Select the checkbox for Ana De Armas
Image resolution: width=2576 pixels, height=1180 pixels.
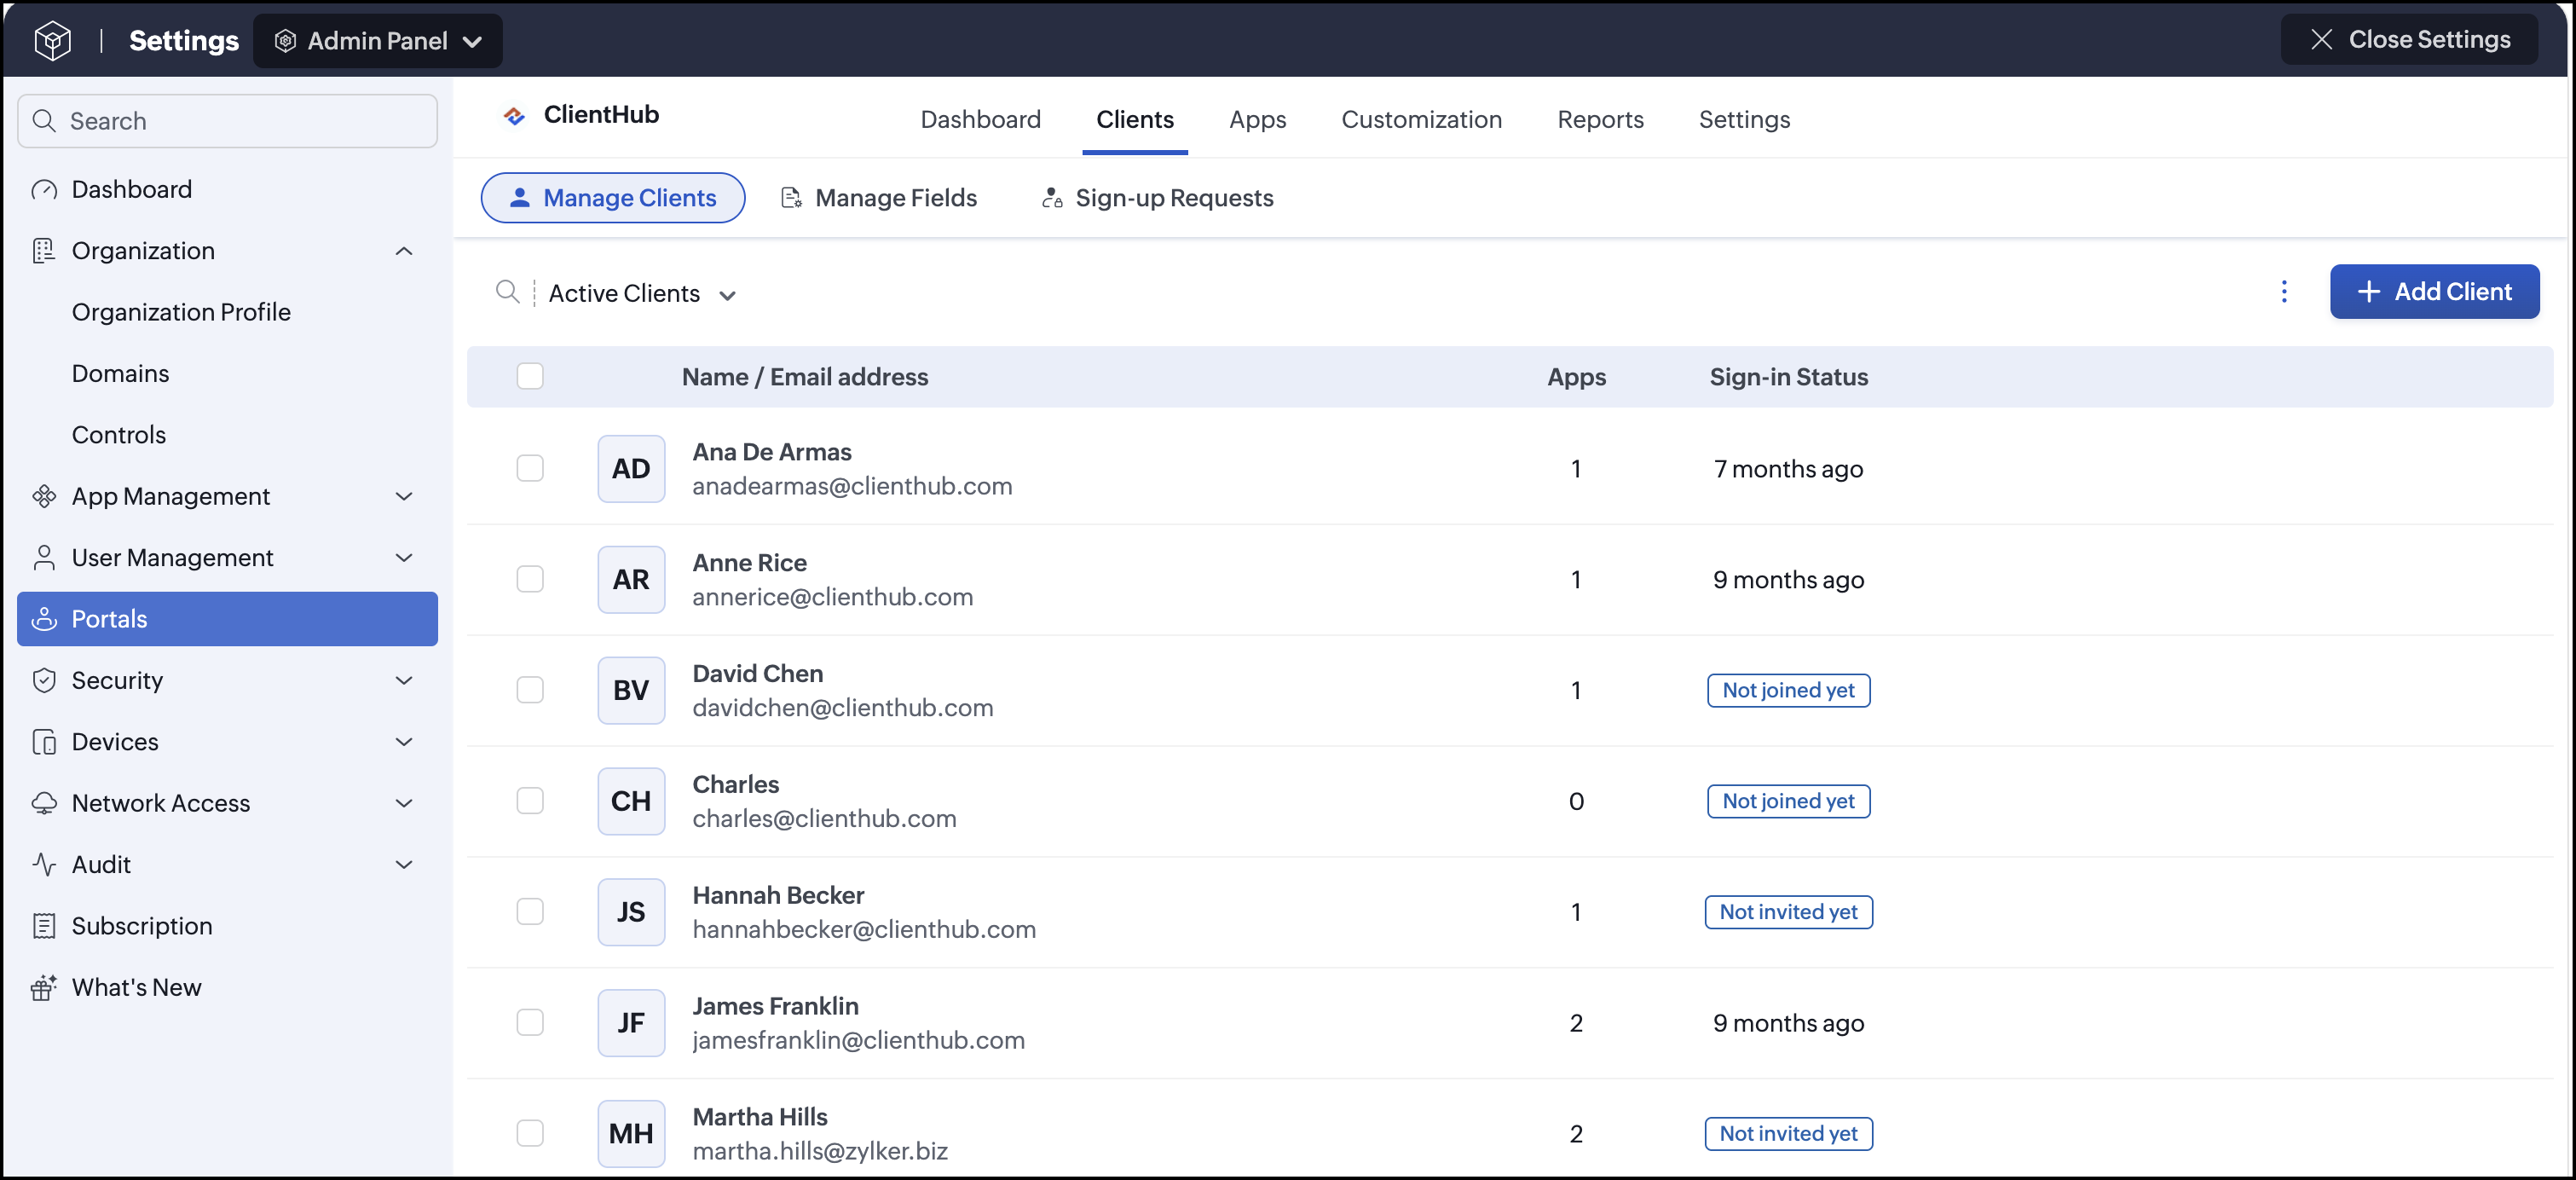[x=530, y=469]
